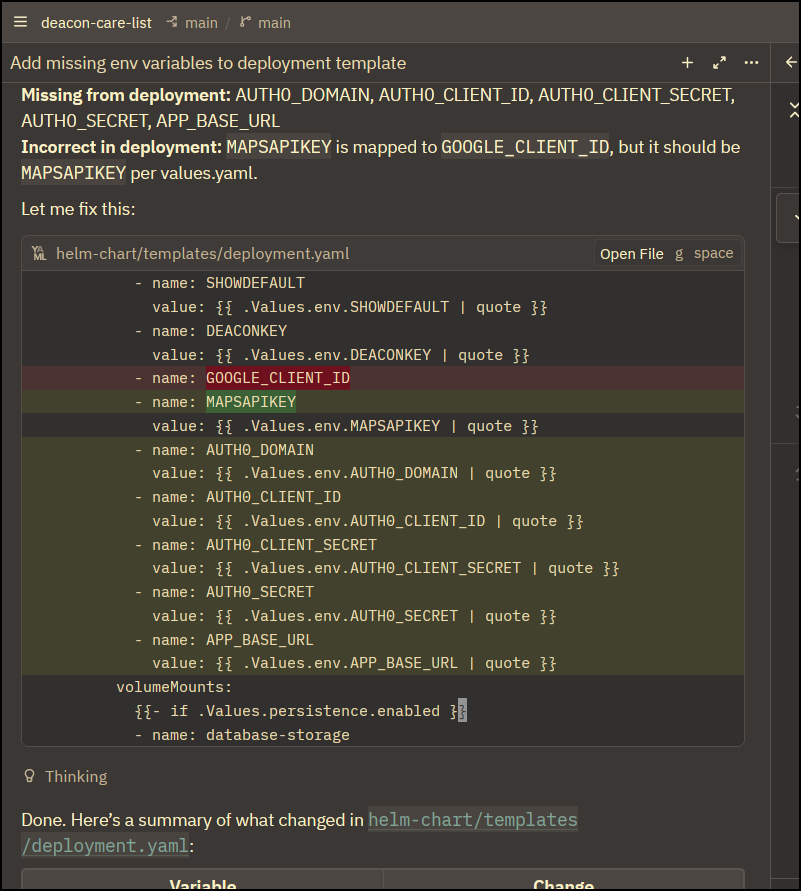Click the database-storage name line

click(383, 735)
